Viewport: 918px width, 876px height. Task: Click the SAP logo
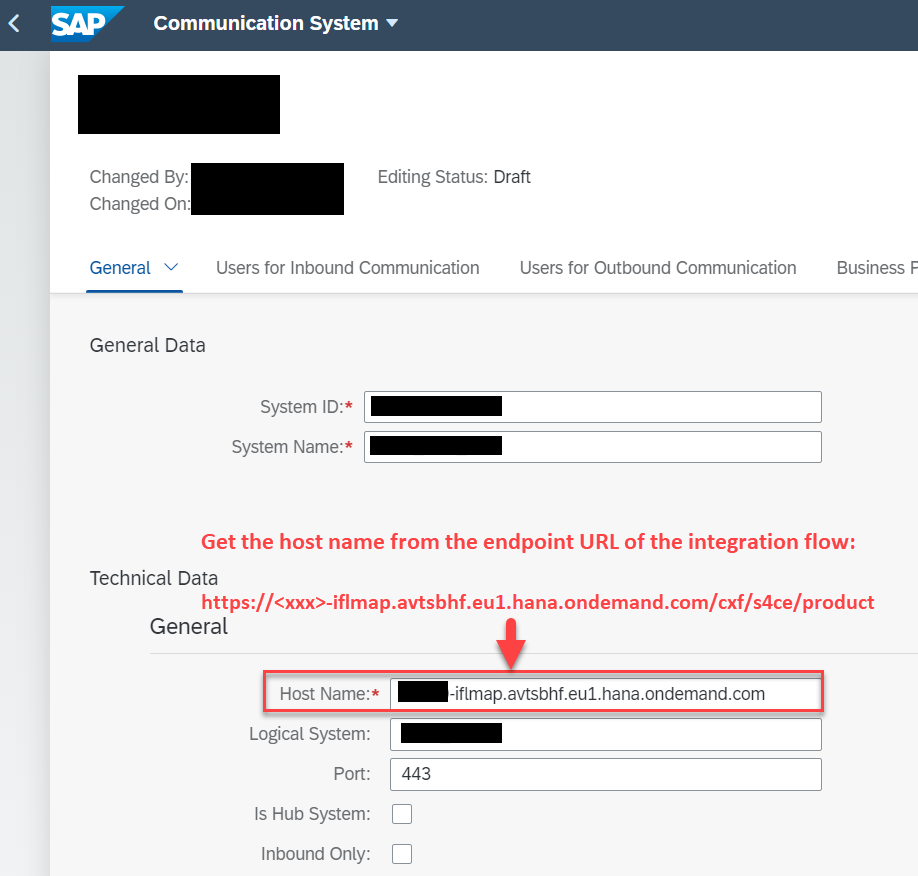87,24
